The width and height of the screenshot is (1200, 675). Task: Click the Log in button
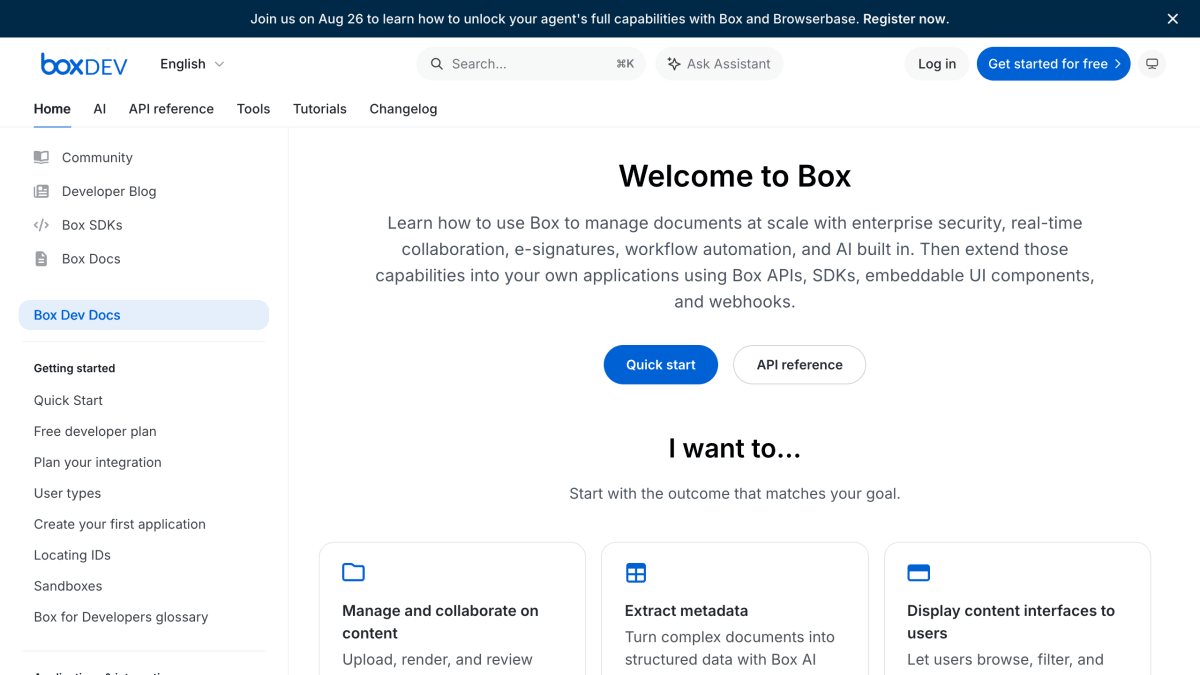[x=937, y=64]
